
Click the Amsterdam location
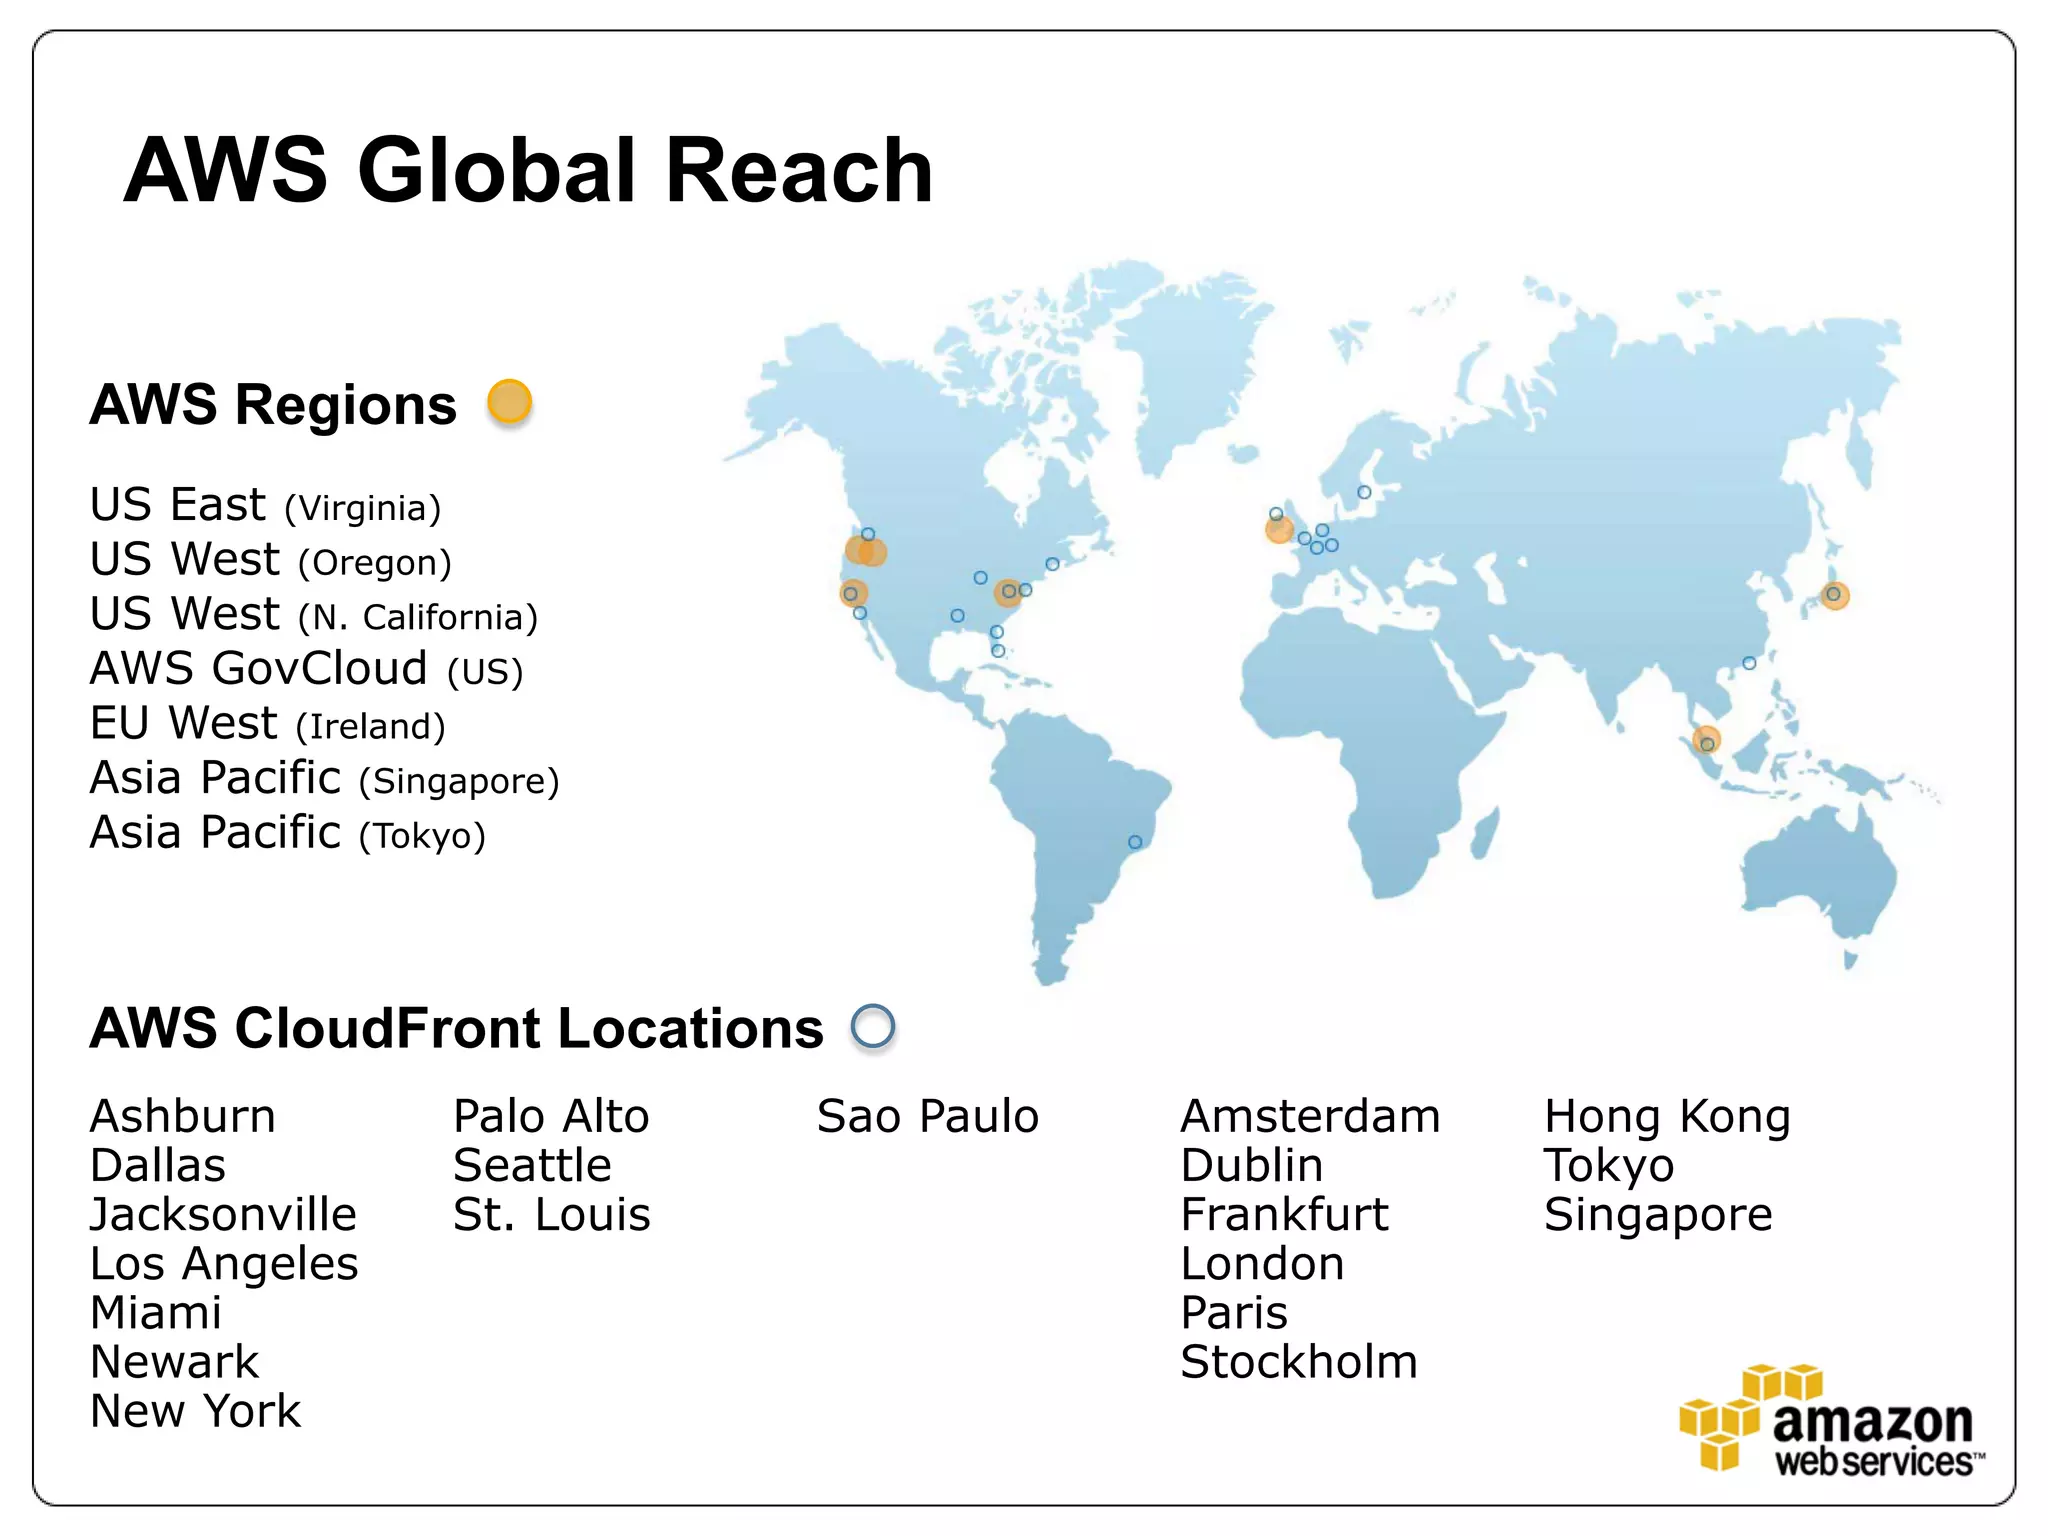(1311, 1116)
